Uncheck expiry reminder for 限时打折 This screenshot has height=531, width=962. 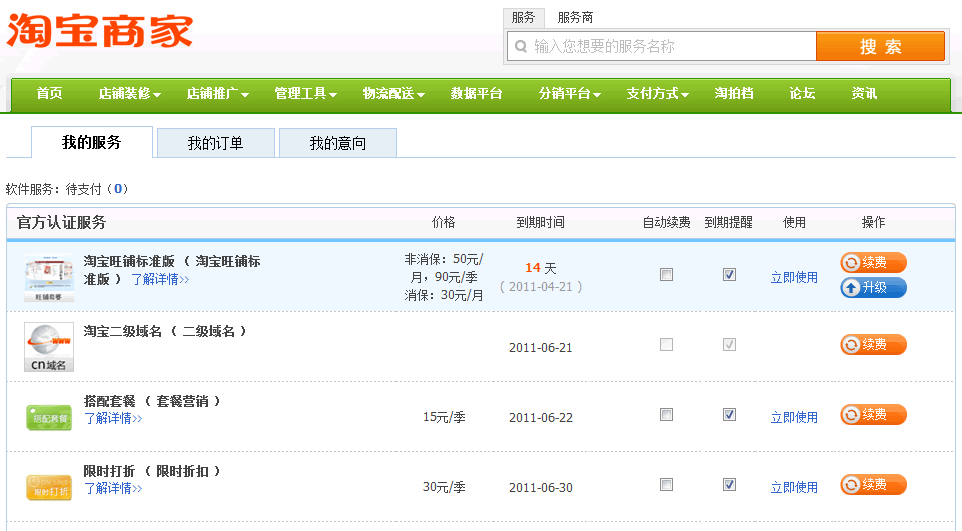click(729, 484)
